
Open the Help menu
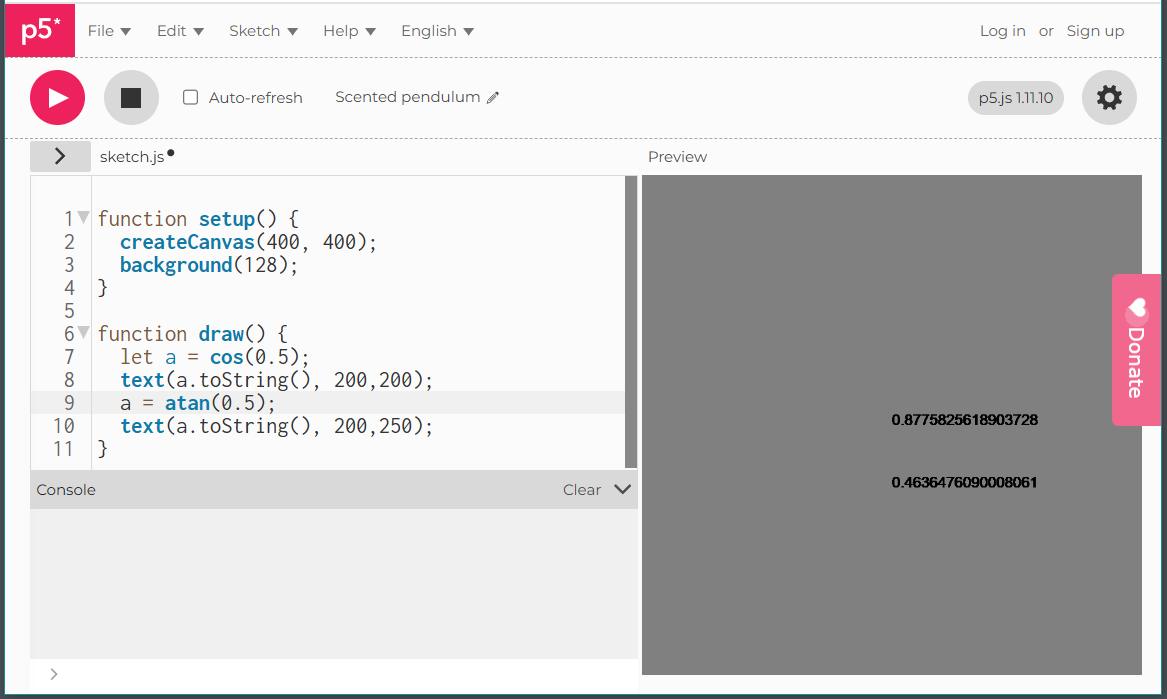(349, 31)
